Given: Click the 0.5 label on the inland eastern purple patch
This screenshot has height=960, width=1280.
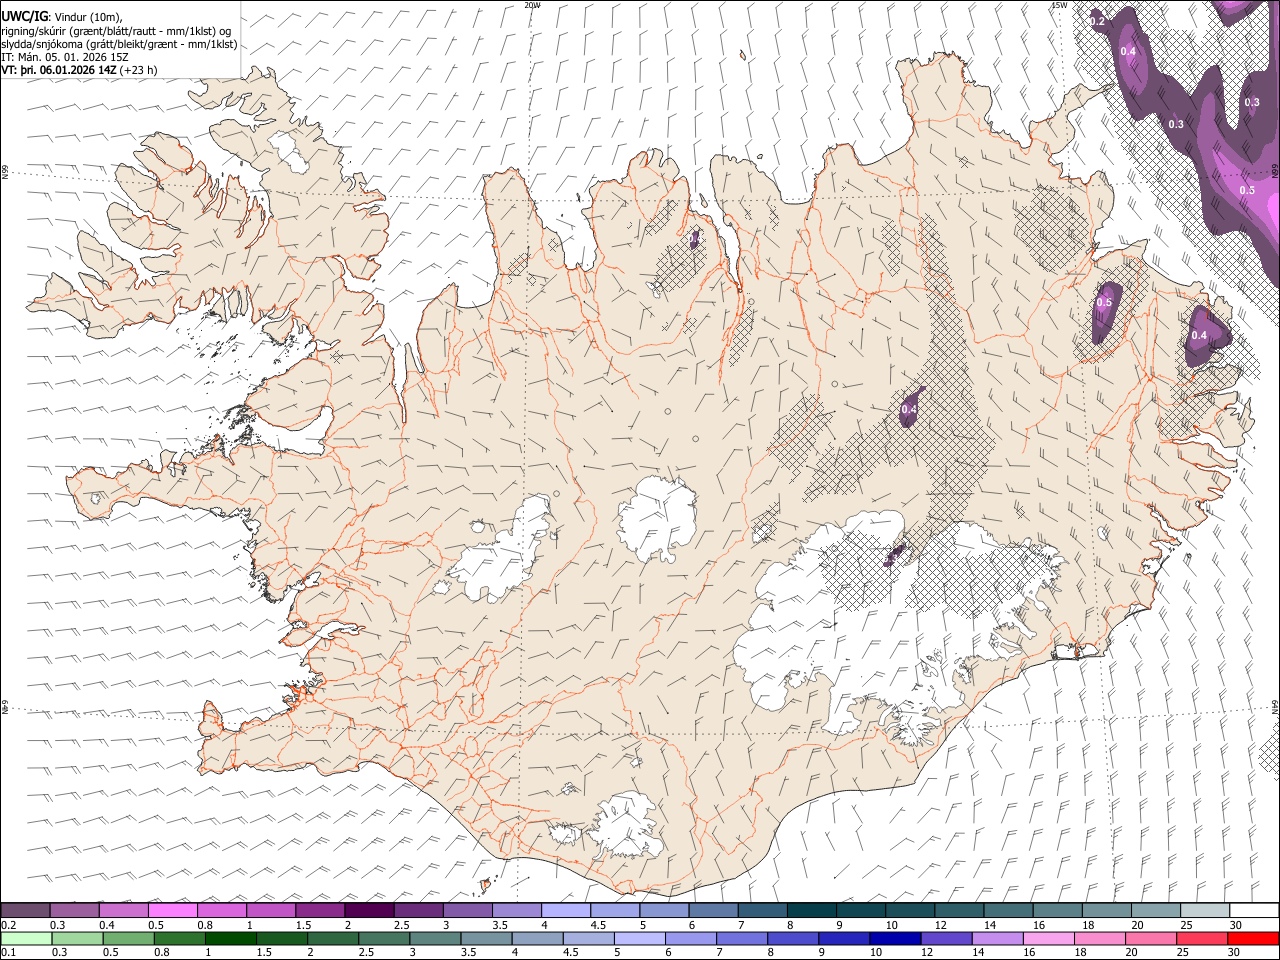Looking at the screenshot, I should coord(1105,302).
